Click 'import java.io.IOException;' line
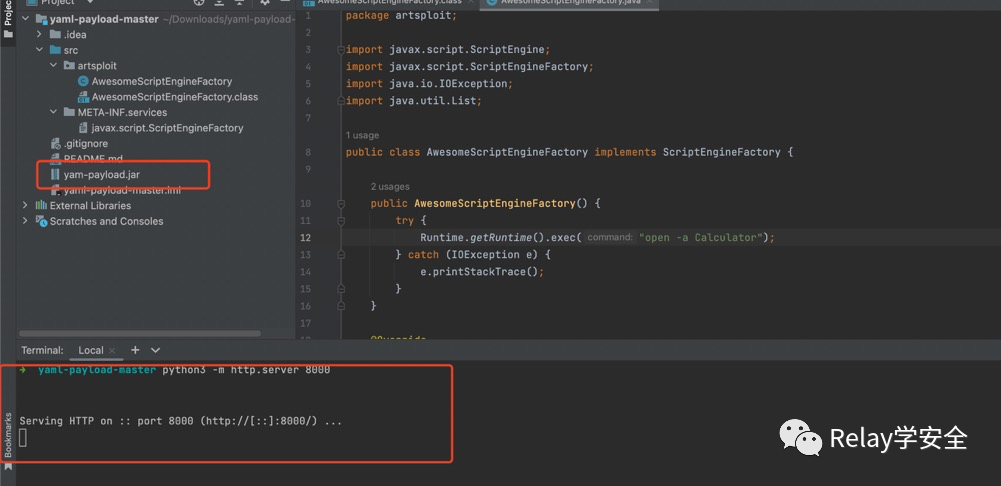 coord(430,84)
